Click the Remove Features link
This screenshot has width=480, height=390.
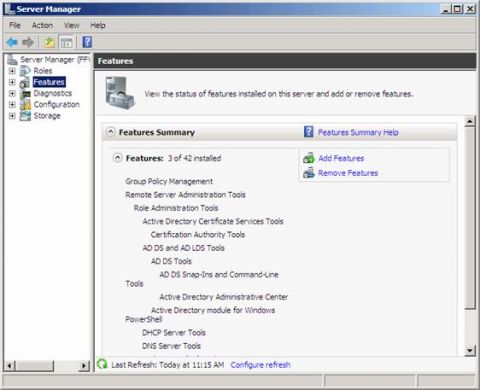[x=348, y=173]
